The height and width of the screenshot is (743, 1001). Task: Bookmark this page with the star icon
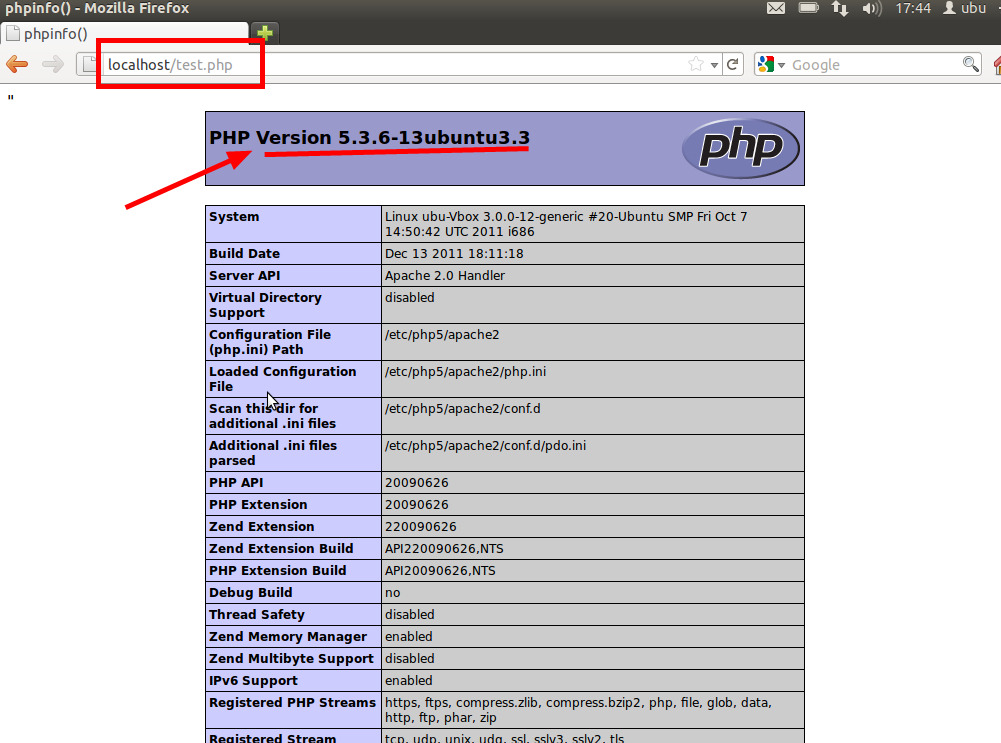[696, 65]
